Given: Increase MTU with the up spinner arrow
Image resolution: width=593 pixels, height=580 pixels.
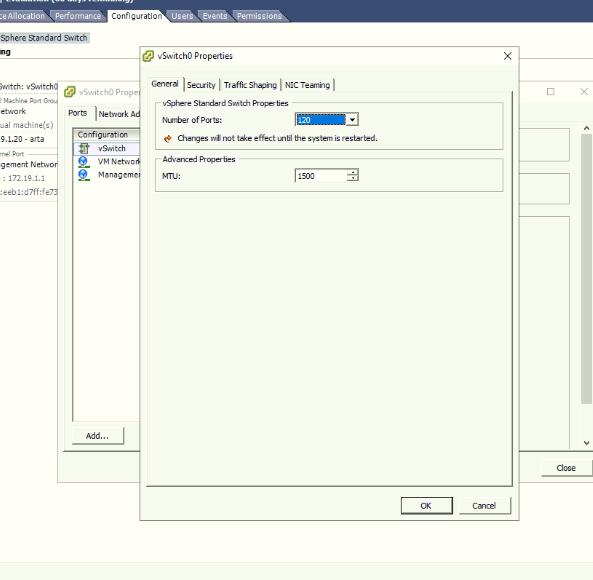Looking at the screenshot, I should click(352, 172).
